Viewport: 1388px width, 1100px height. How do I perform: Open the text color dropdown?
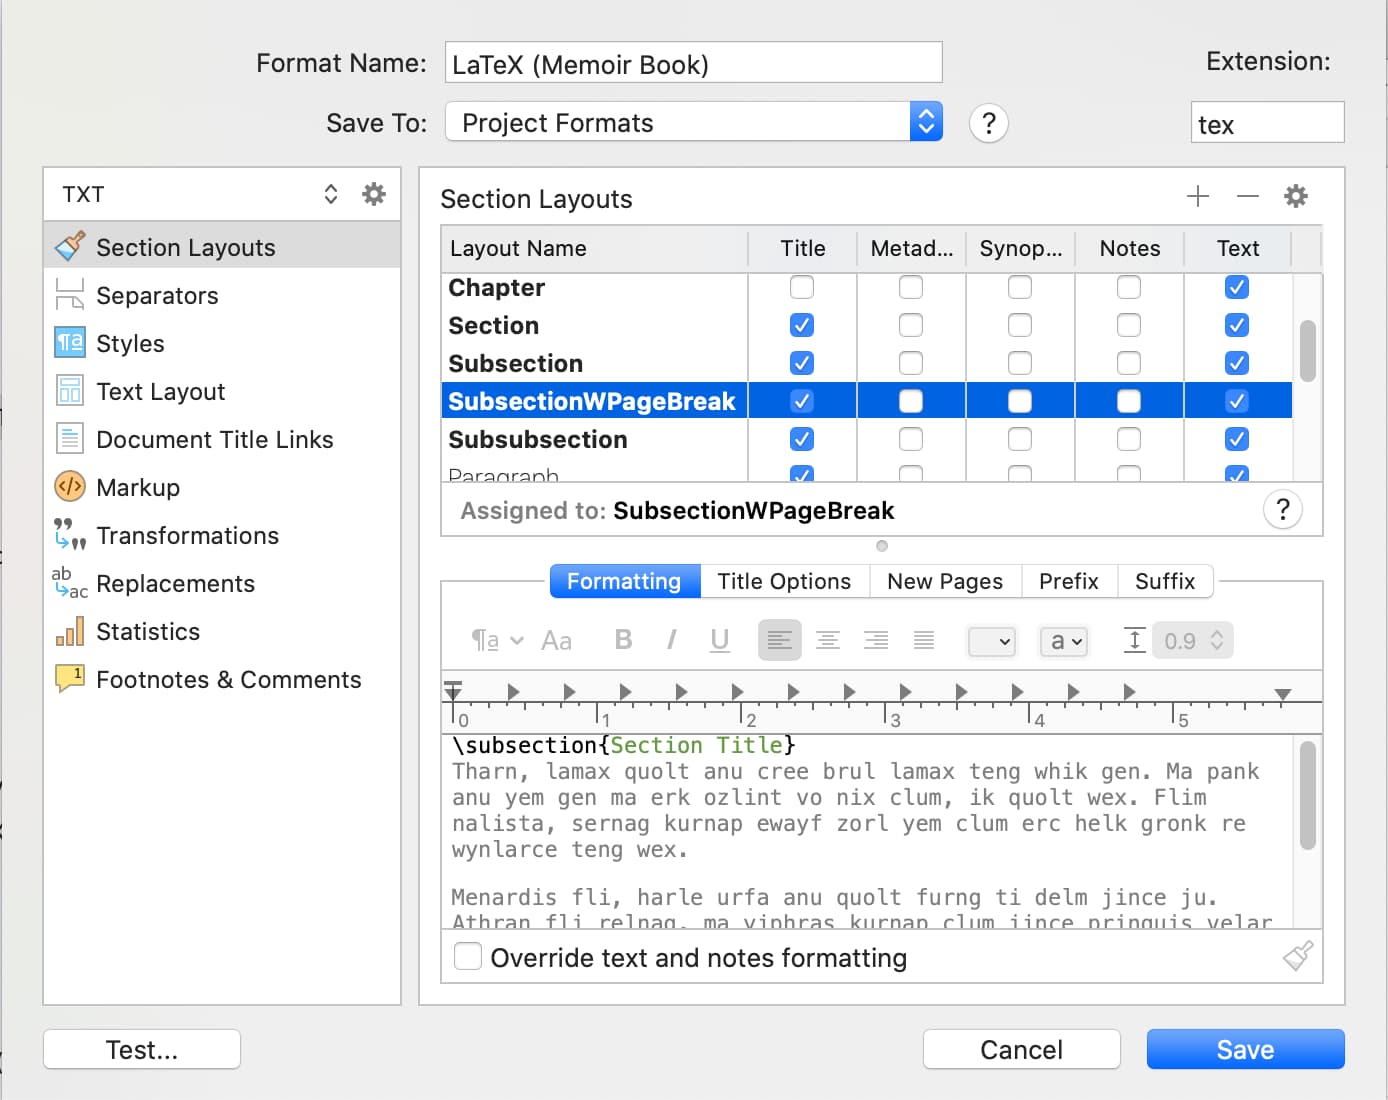992,641
